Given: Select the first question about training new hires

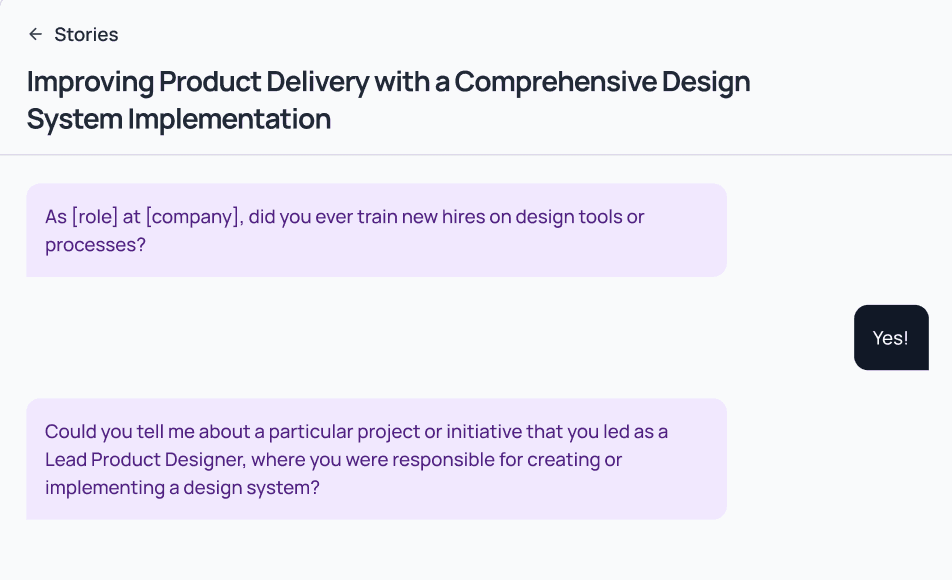Looking at the screenshot, I should [376, 230].
